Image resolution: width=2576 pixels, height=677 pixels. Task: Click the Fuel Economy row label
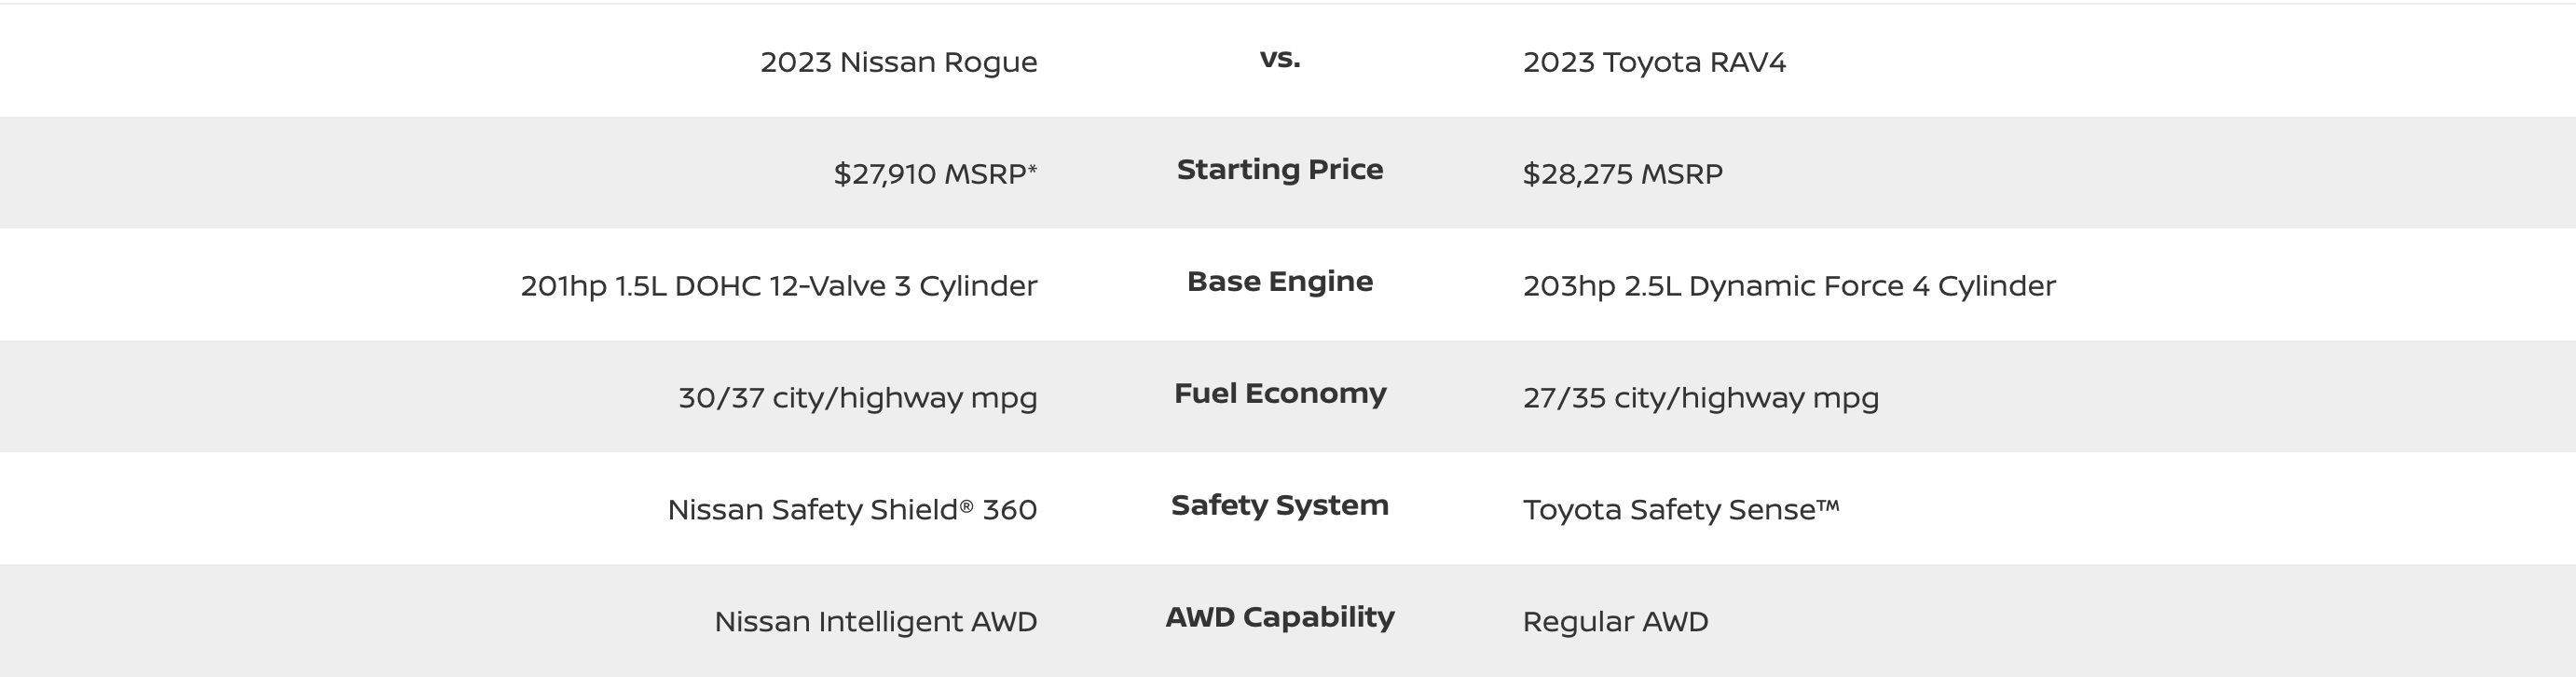[1280, 393]
